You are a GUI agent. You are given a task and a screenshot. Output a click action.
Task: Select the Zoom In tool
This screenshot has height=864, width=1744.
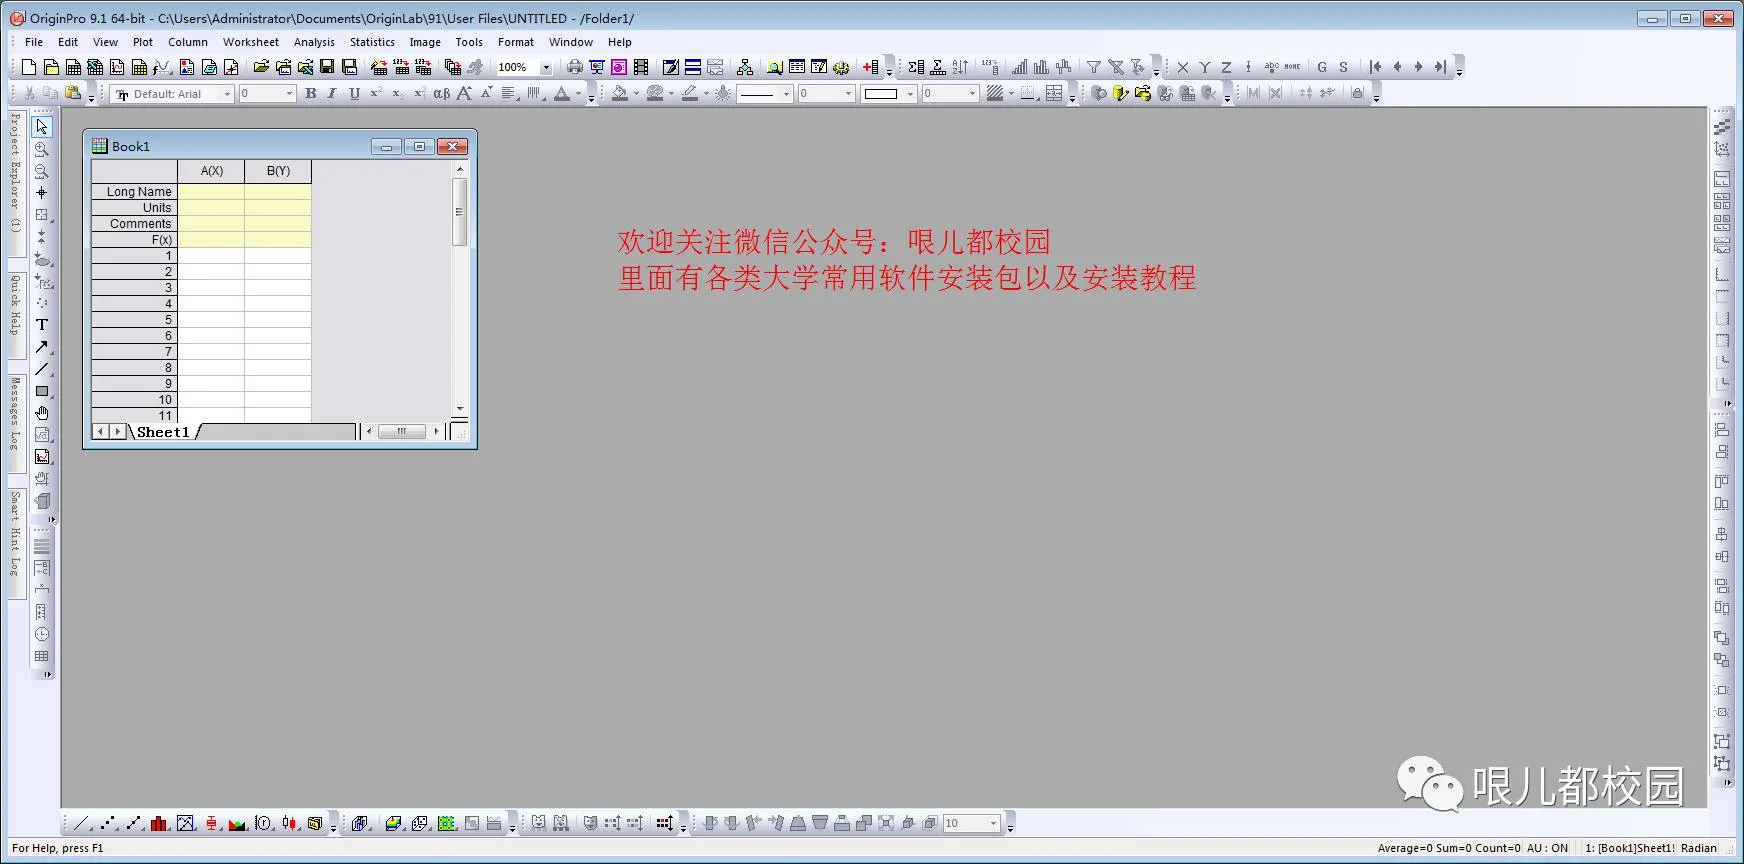[x=42, y=149]
